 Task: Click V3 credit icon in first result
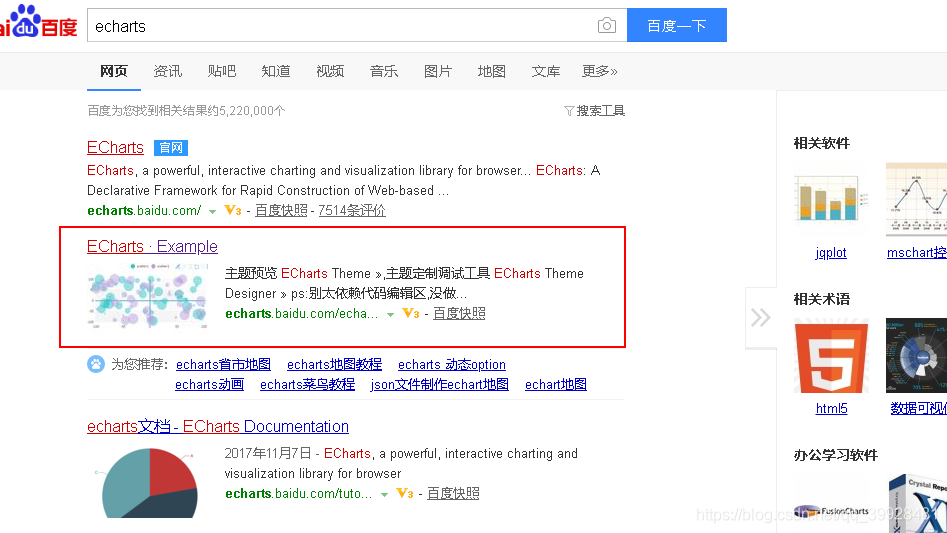pyautogui.click(x=233, y=210)
